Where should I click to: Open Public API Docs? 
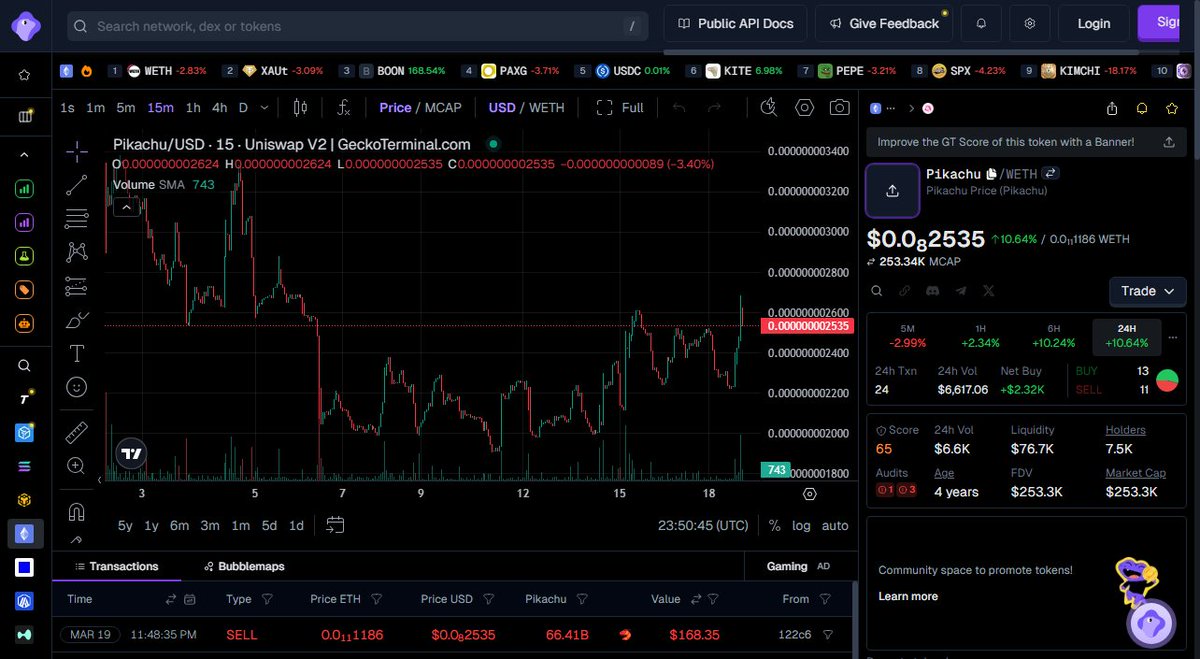click(735, 23)
